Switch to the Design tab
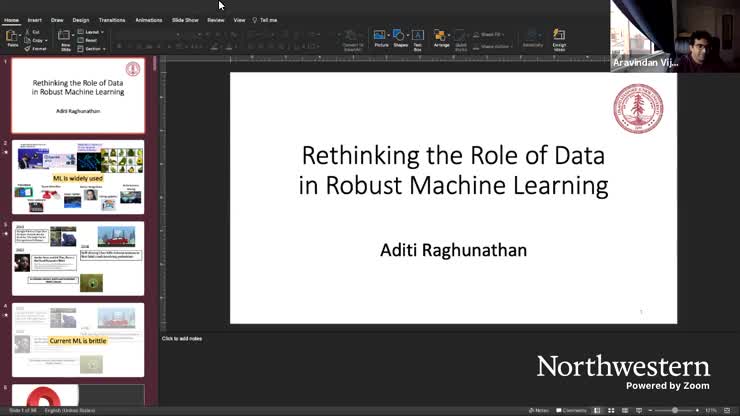 pyautogui.click(x=81, y=20)
